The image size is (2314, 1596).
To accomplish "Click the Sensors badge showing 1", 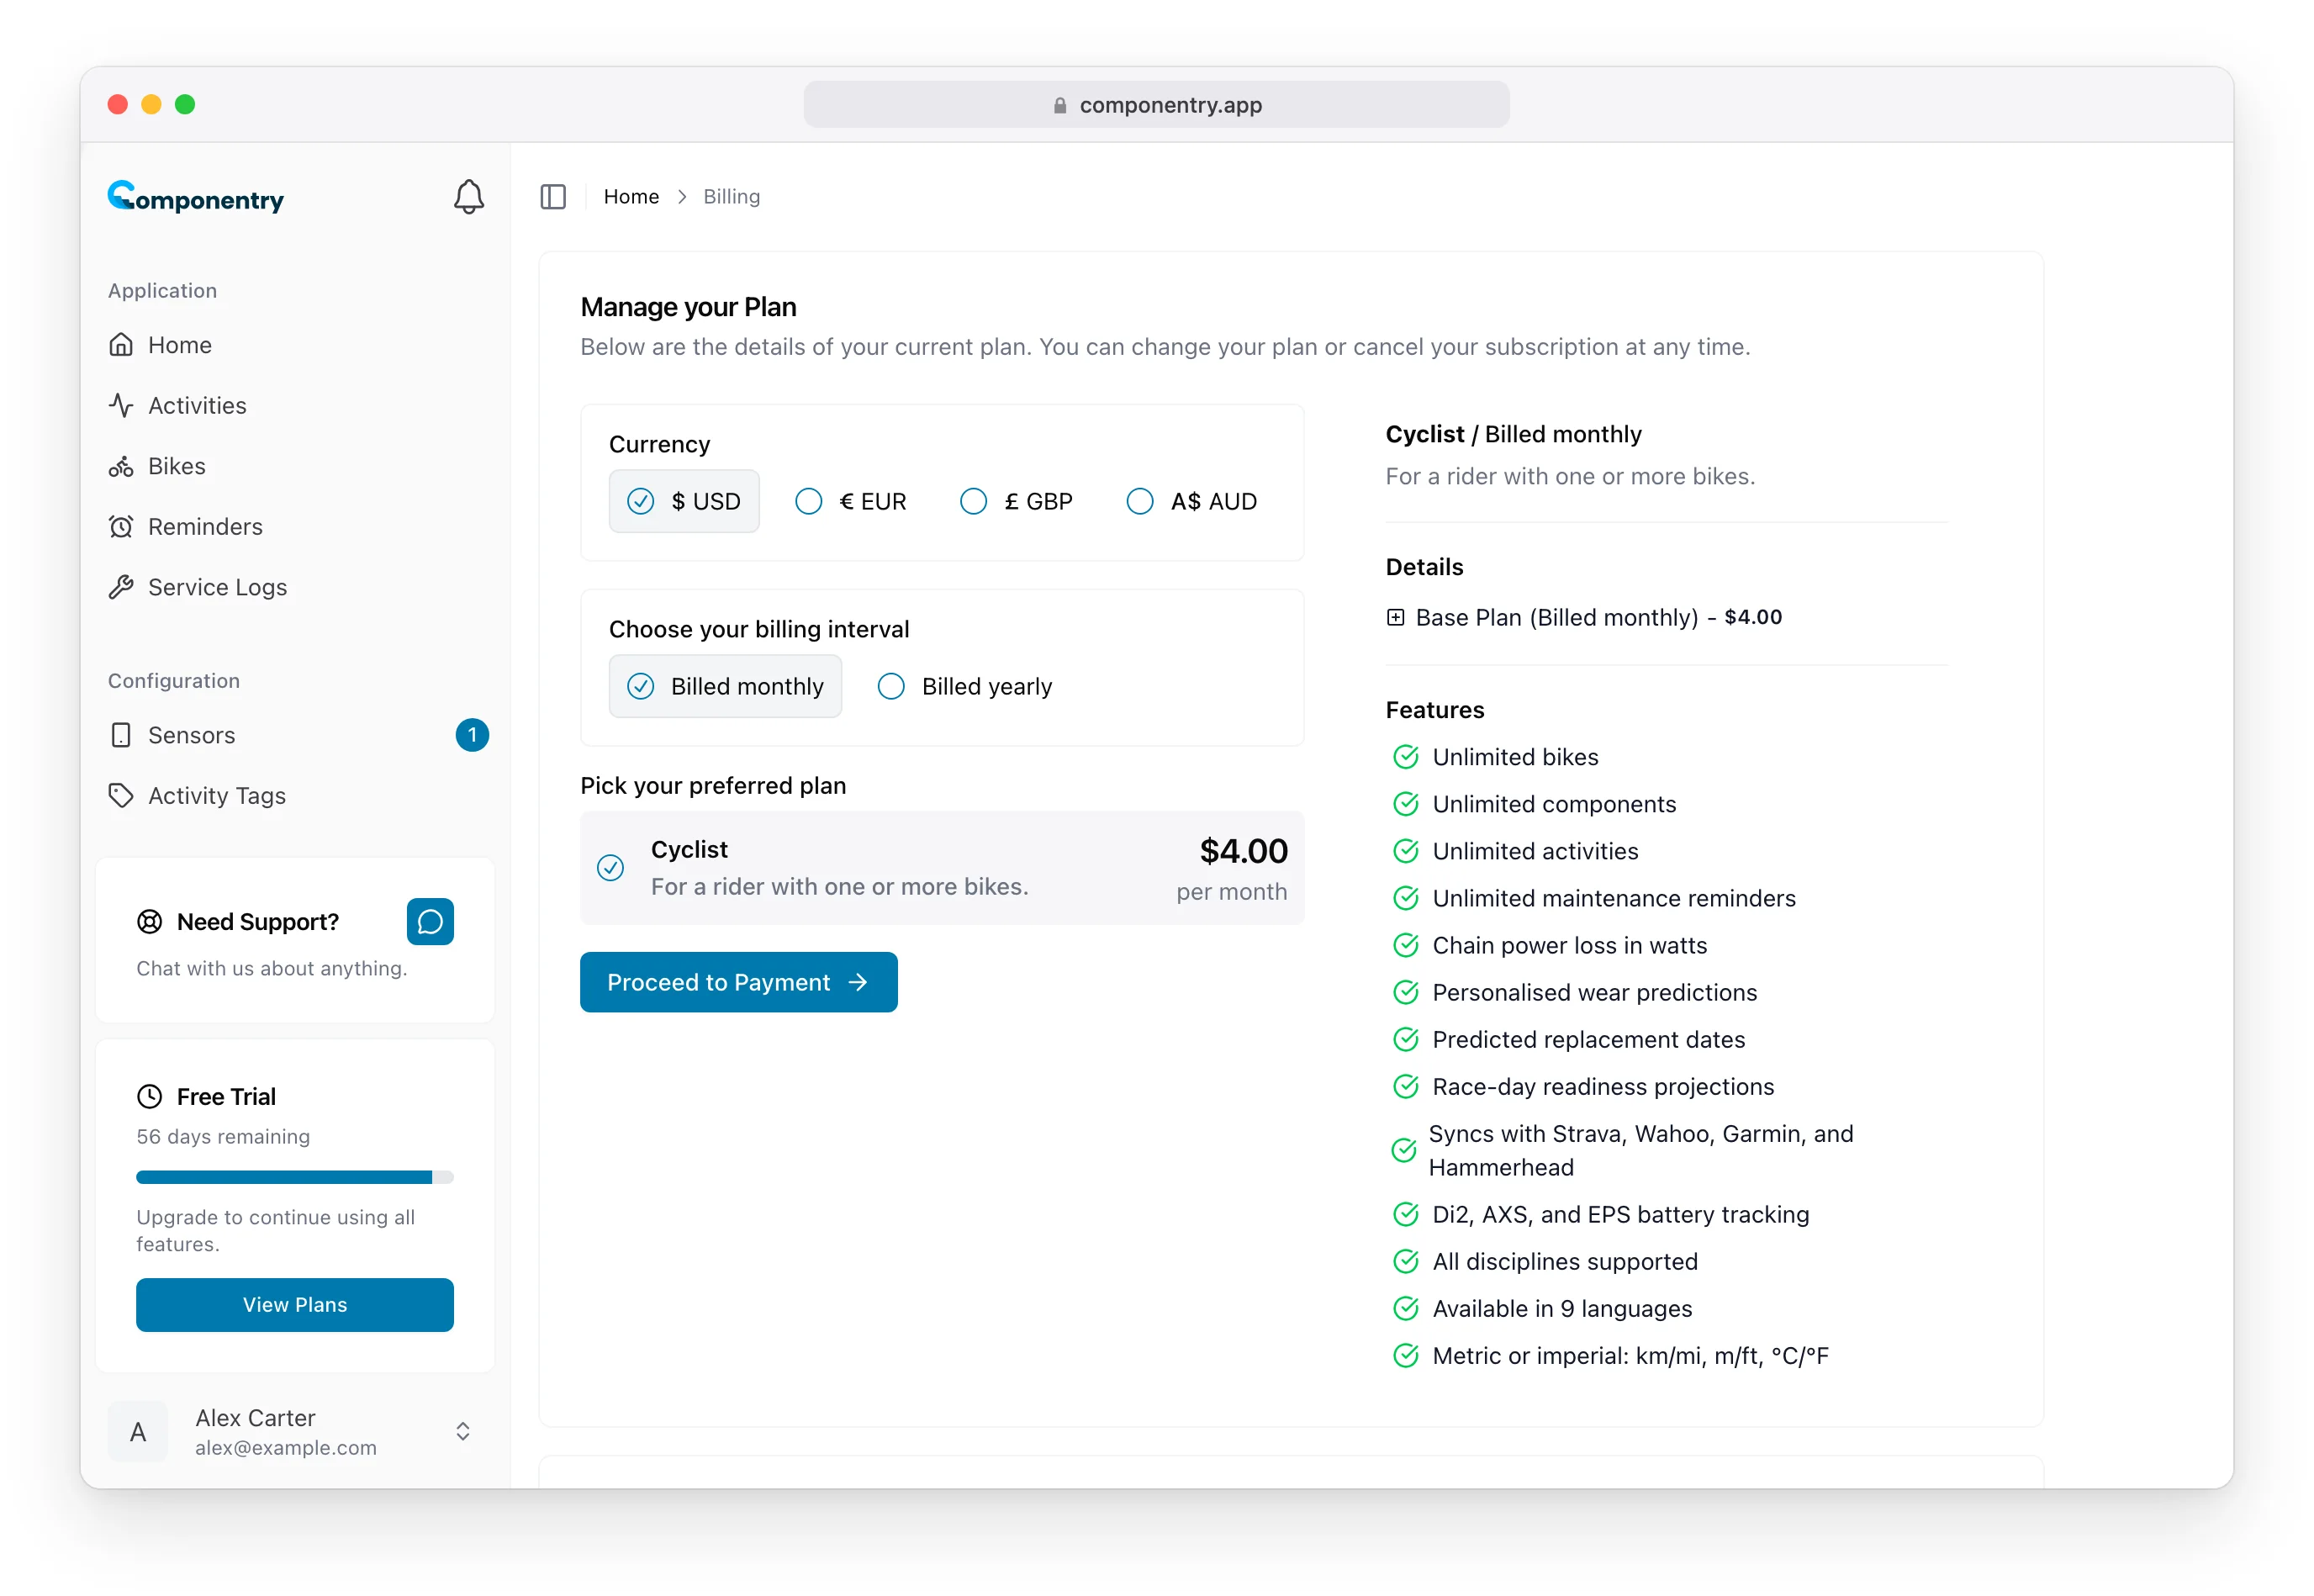I will [x=472, y=736].
